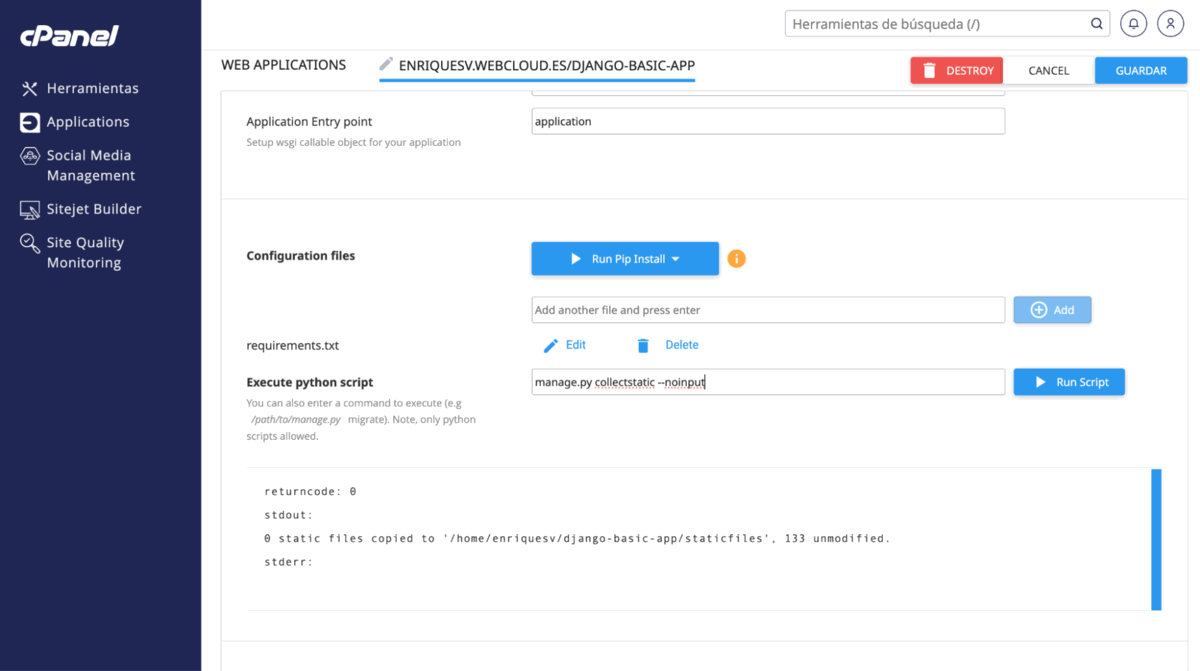Click the play icon in Run Pip Install

(x=576, y=258)
